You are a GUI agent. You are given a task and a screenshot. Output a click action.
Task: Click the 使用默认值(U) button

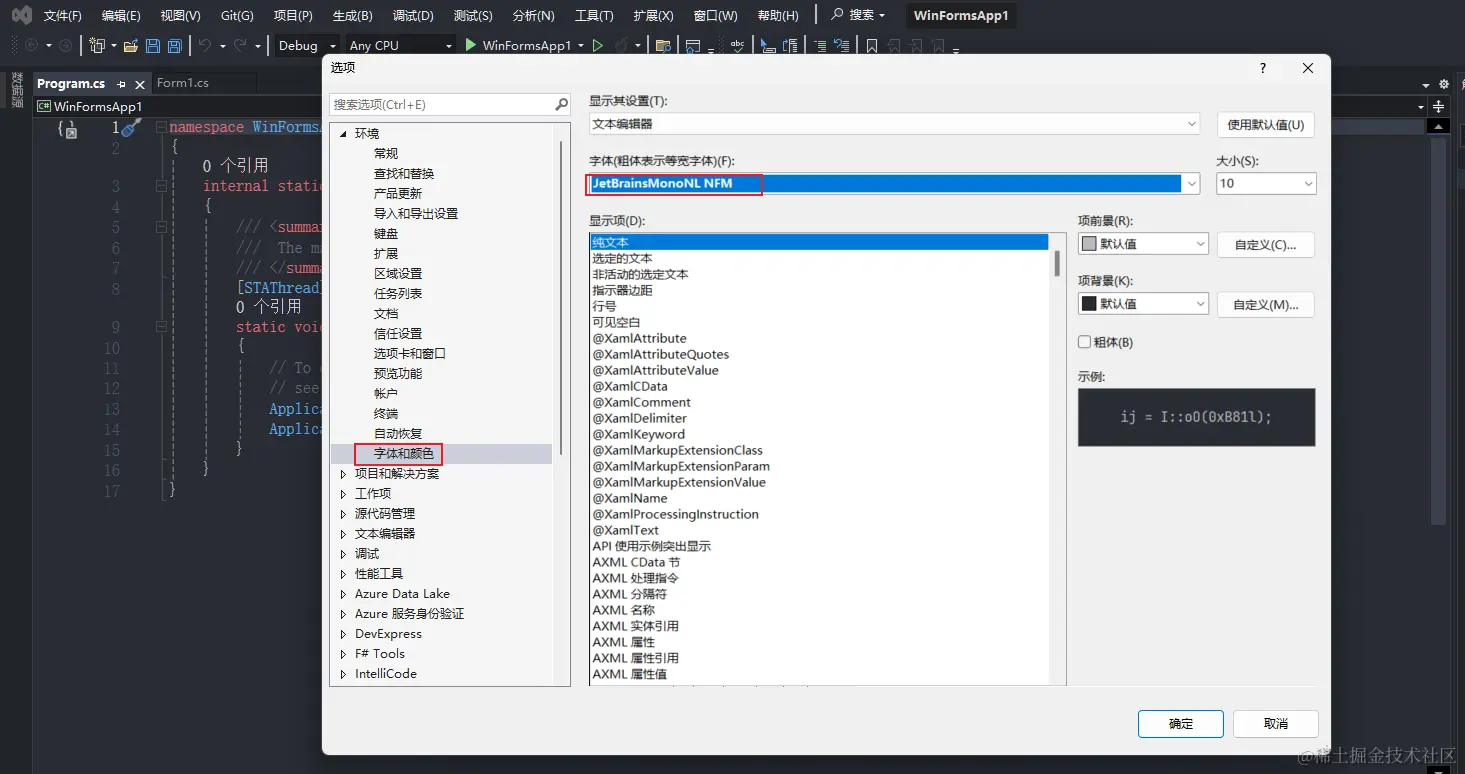coord(1266,125)
